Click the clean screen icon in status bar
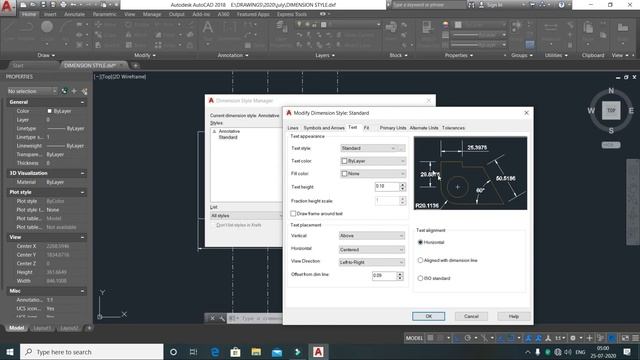 [625, 338]
